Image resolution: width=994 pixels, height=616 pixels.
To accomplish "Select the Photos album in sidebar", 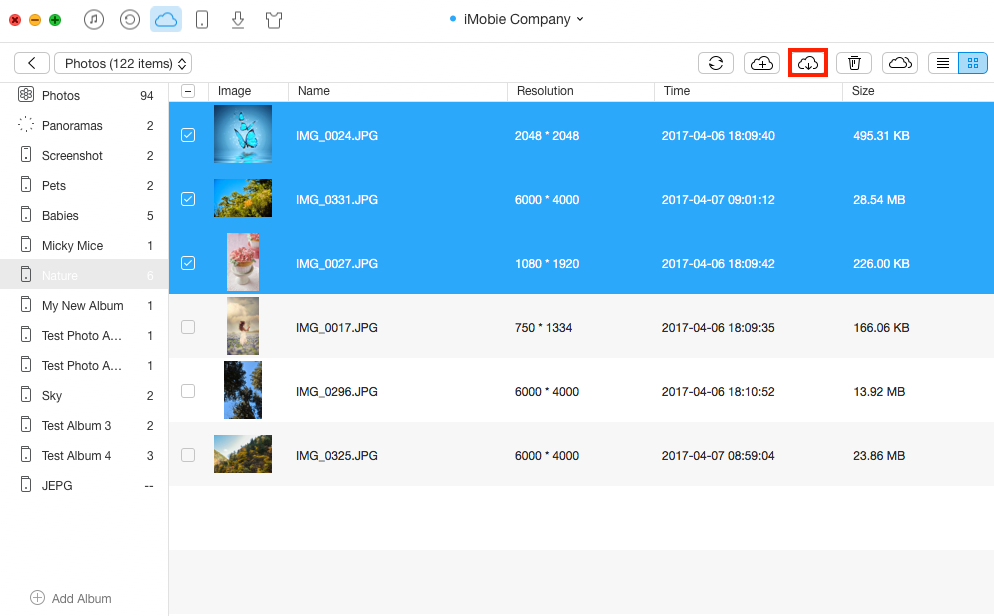I will [84, 96].
